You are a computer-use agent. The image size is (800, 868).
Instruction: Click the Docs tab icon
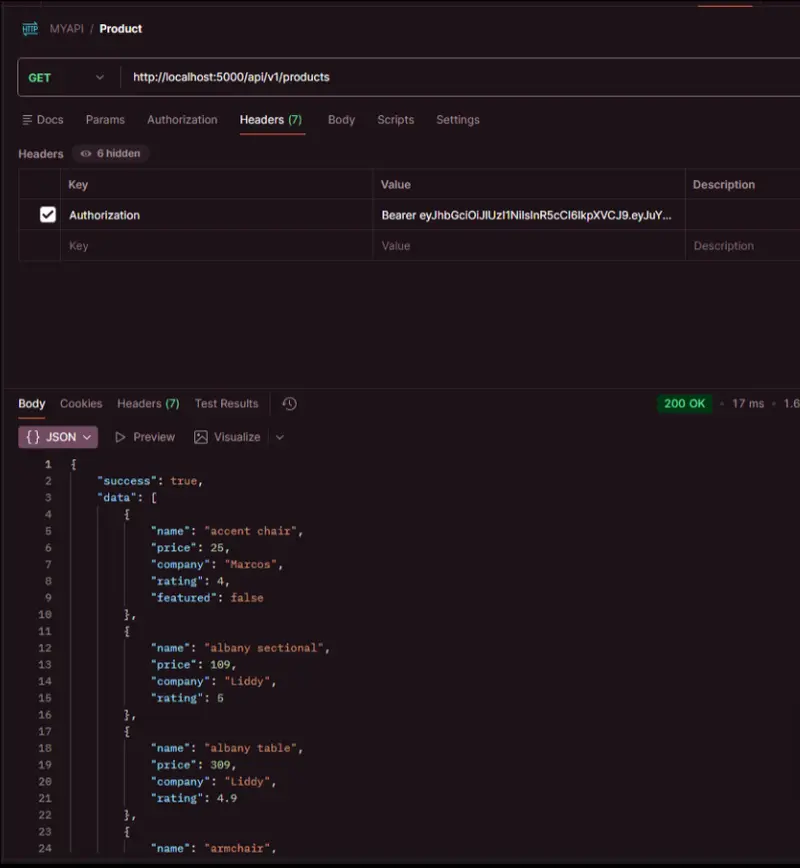click(x=27, y=120)
